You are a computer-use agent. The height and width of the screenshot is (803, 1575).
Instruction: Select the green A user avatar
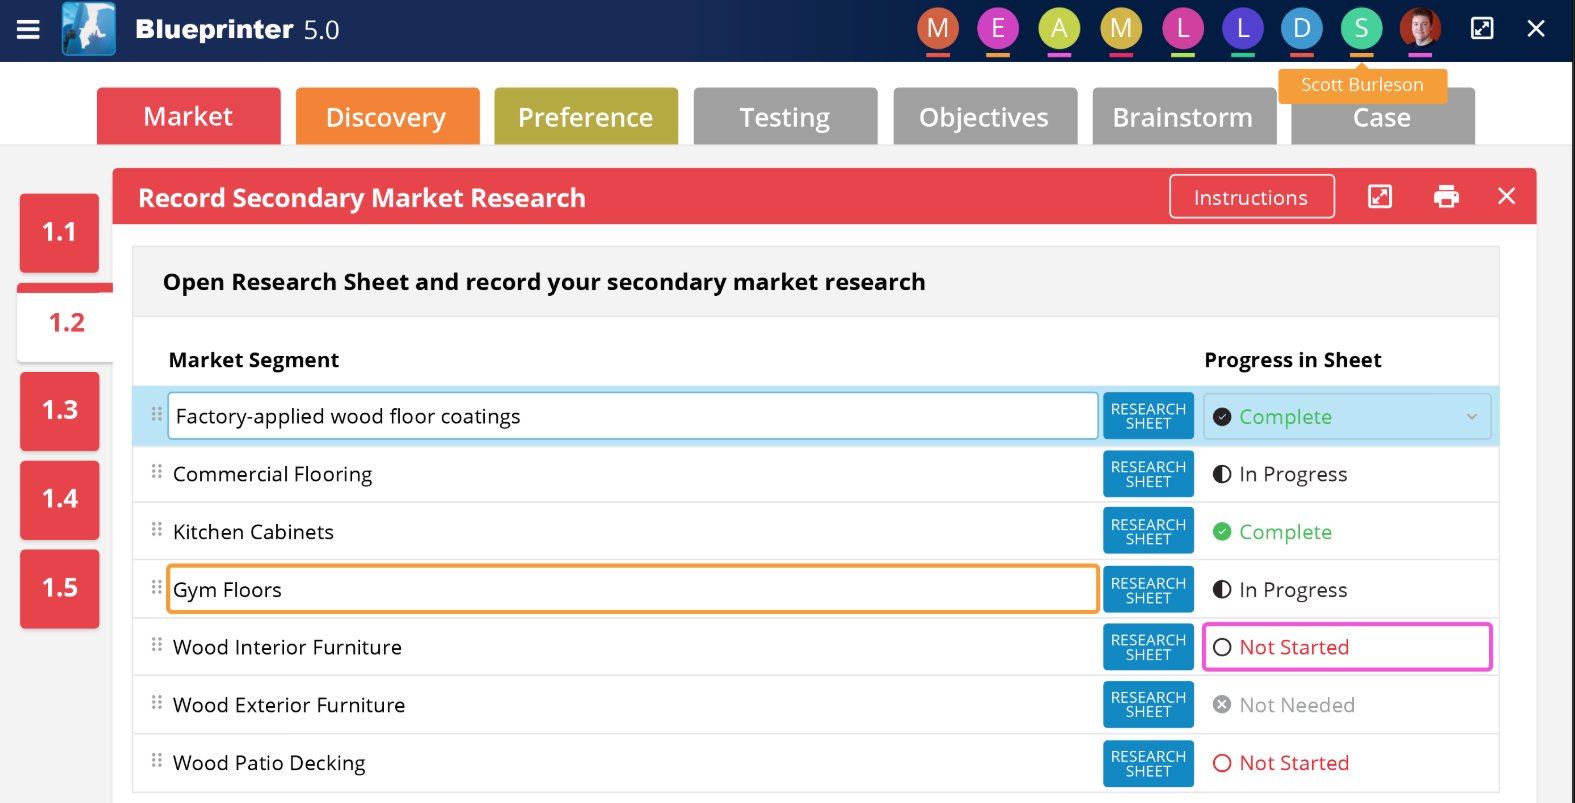coord(1059,29)
